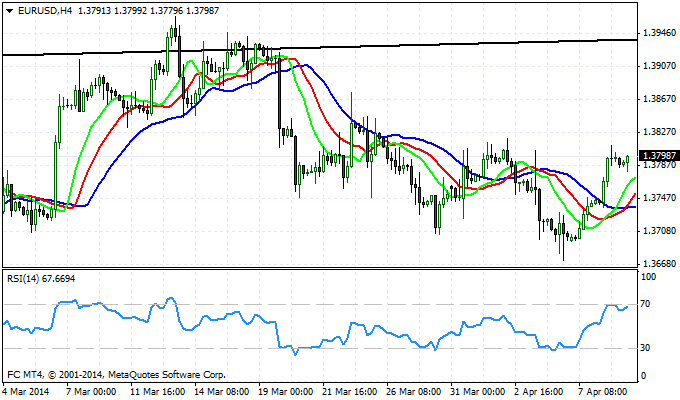
Task: Click the triangle arrow beside EURUSD,H4
Action: (10, 11)
